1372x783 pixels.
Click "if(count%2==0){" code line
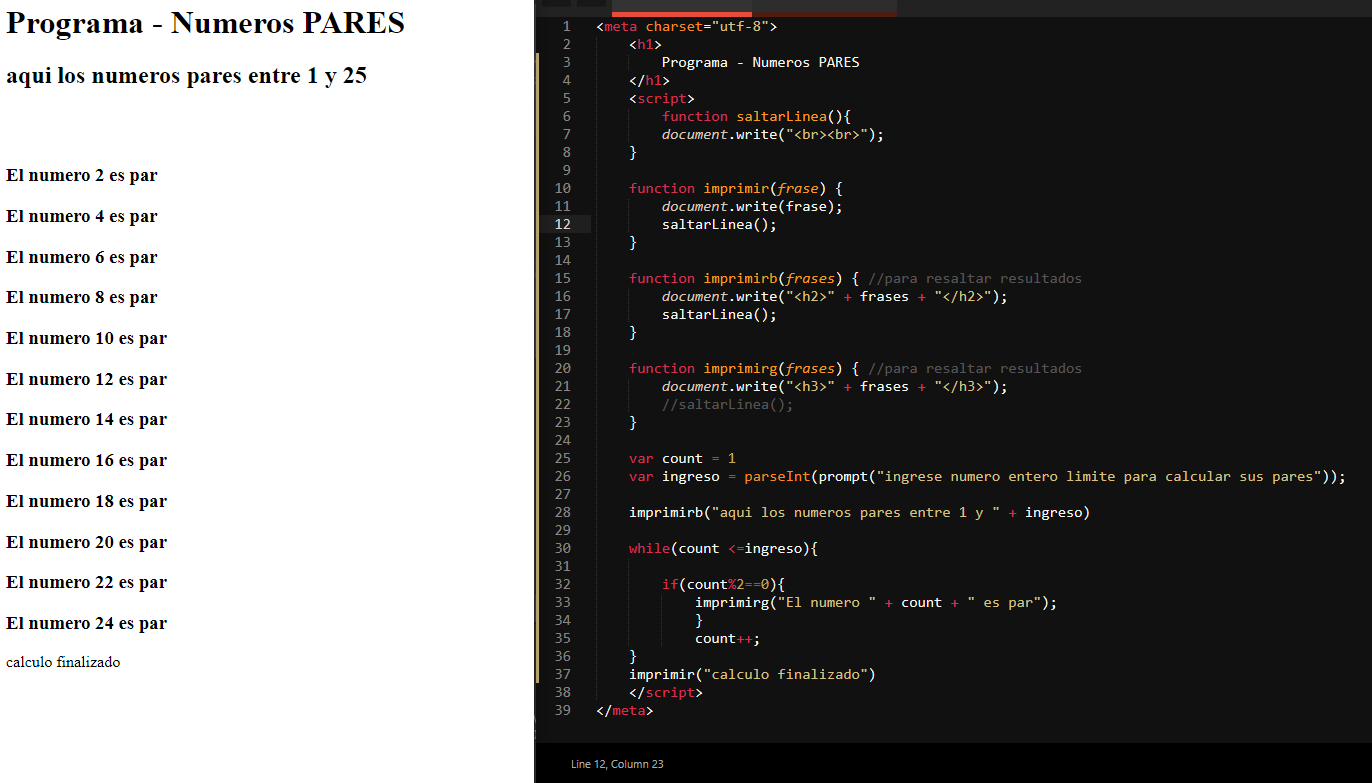tap(723, 584)
